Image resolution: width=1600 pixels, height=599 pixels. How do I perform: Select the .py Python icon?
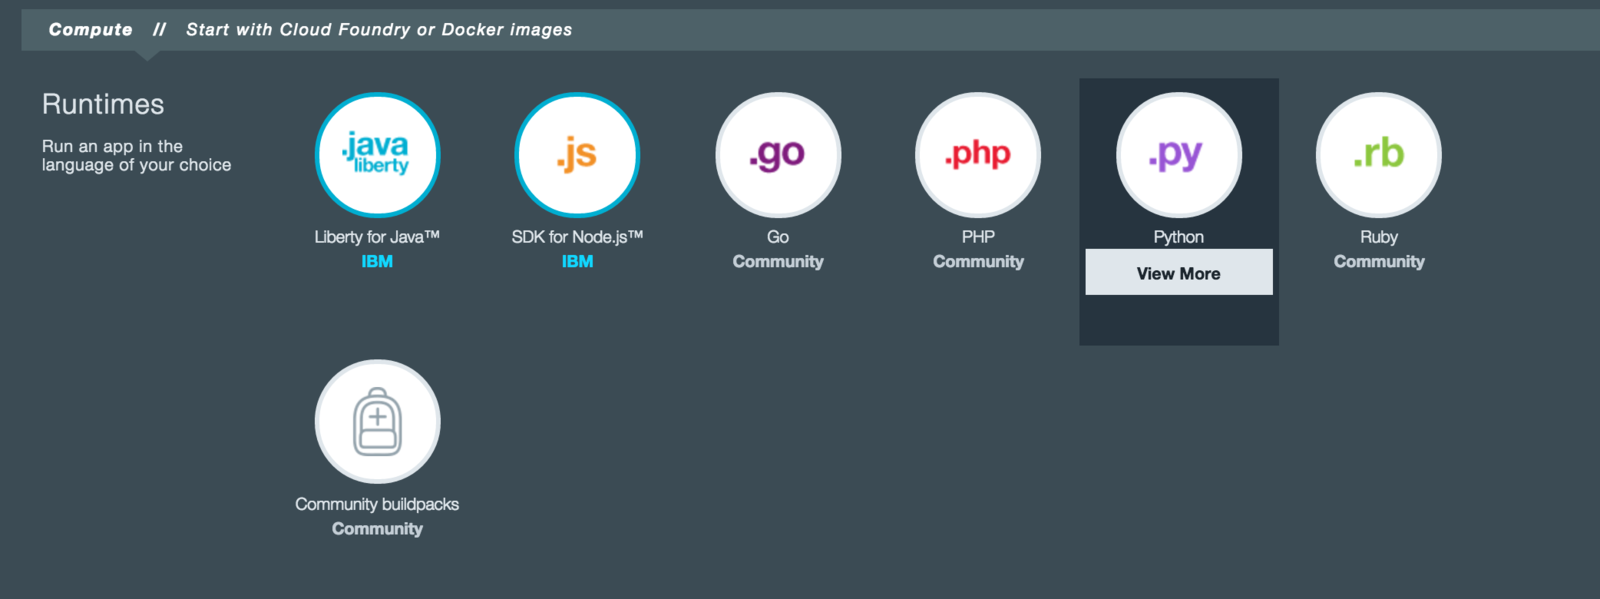click(1179, 155)
